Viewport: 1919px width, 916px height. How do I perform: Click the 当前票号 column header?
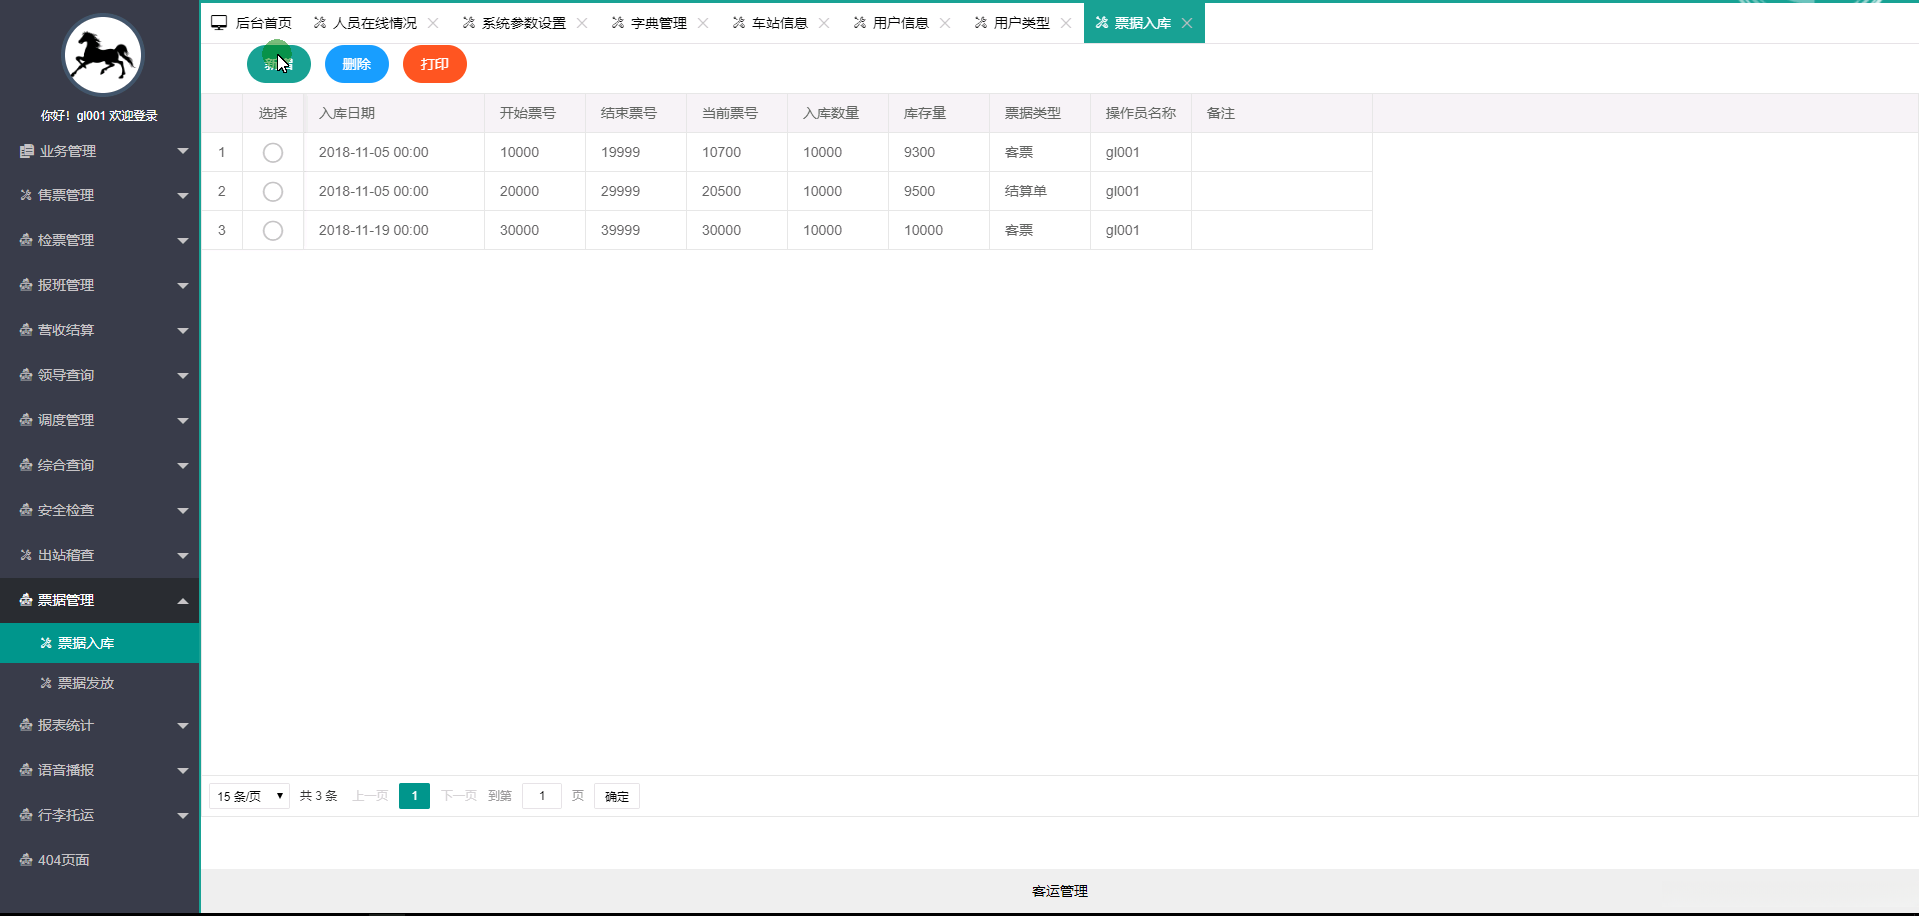737,113
